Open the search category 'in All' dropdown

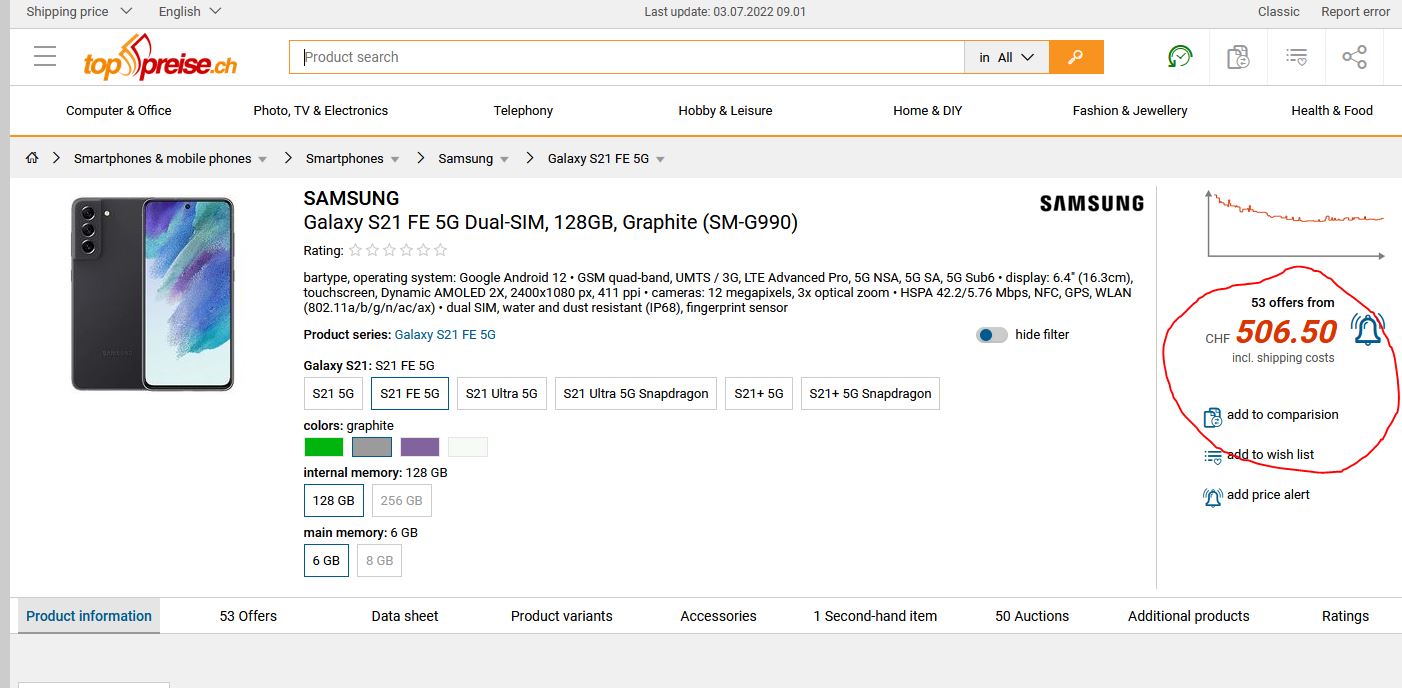coord(1006,57)
